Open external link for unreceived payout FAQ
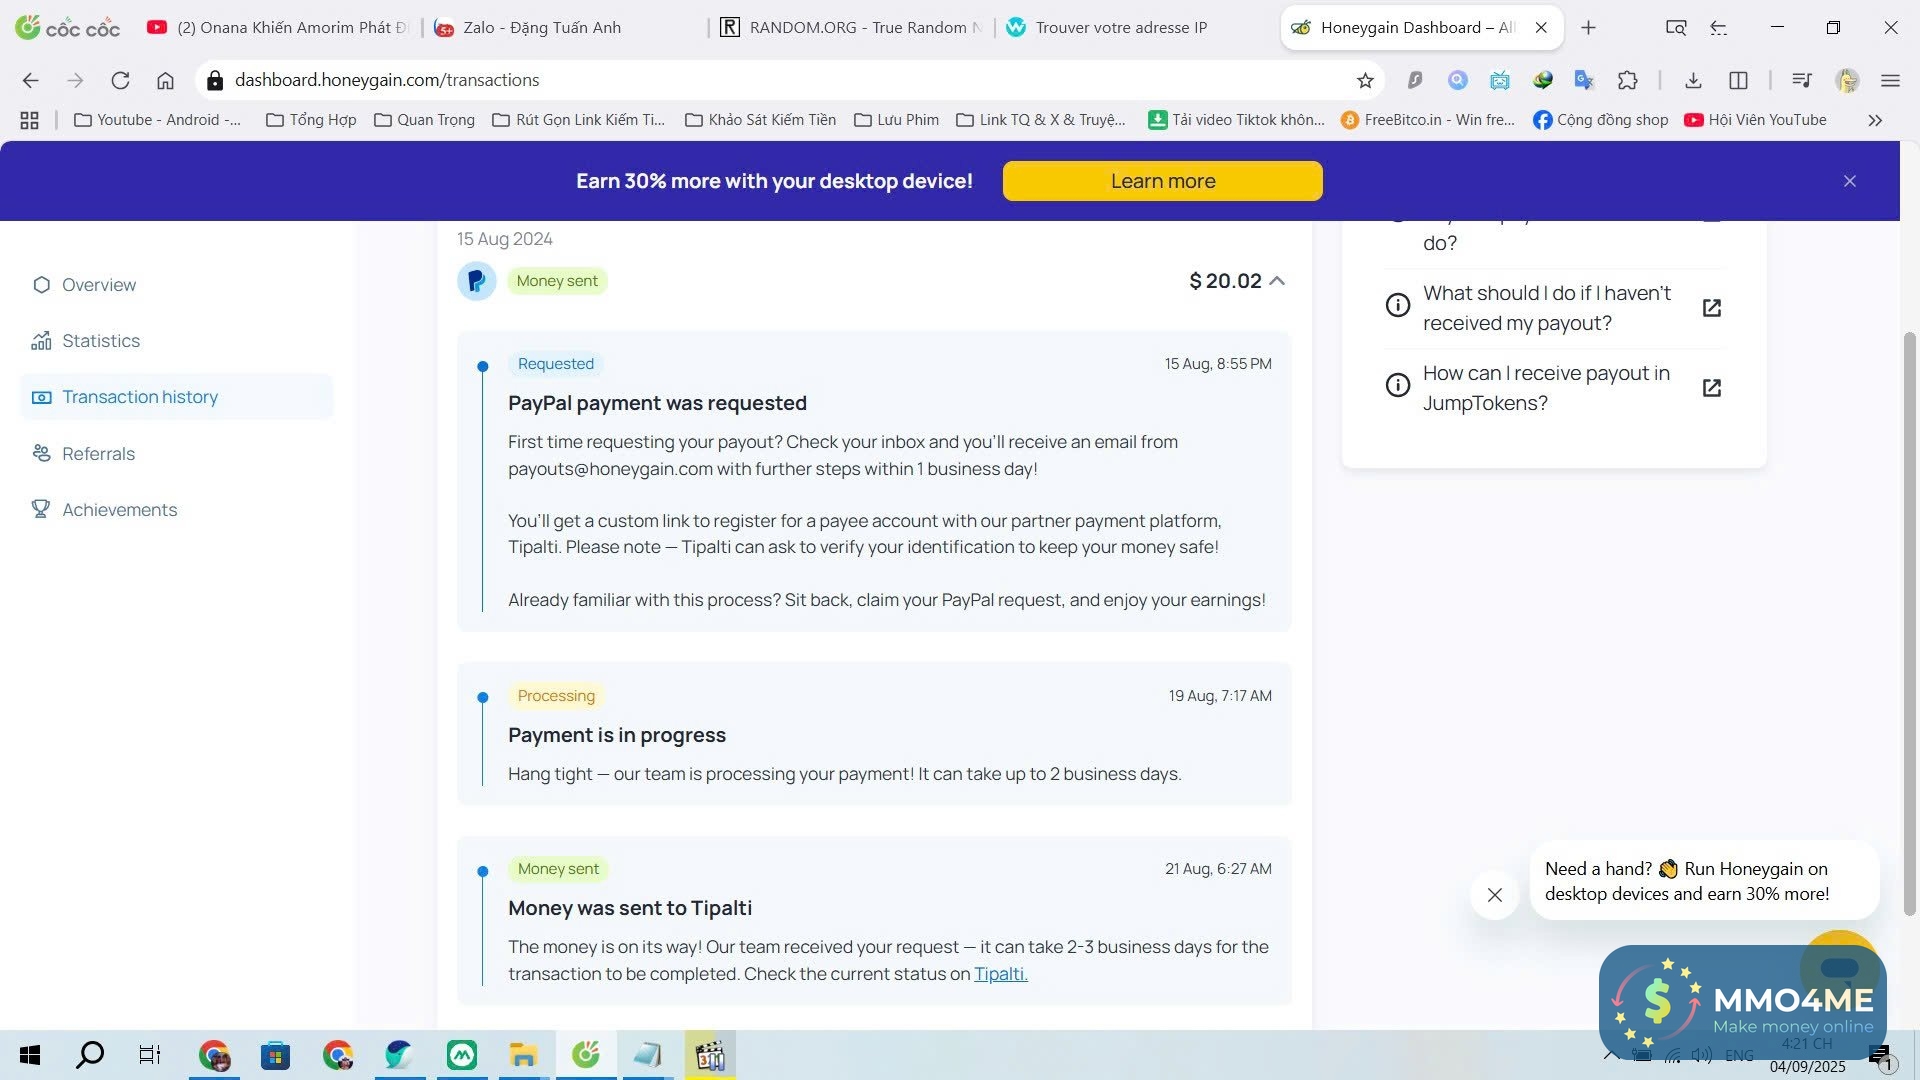 coord(1711,308)
